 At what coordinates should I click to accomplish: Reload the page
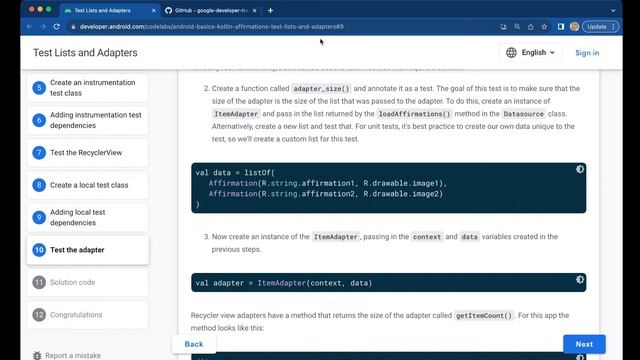[x=57, y=27]
